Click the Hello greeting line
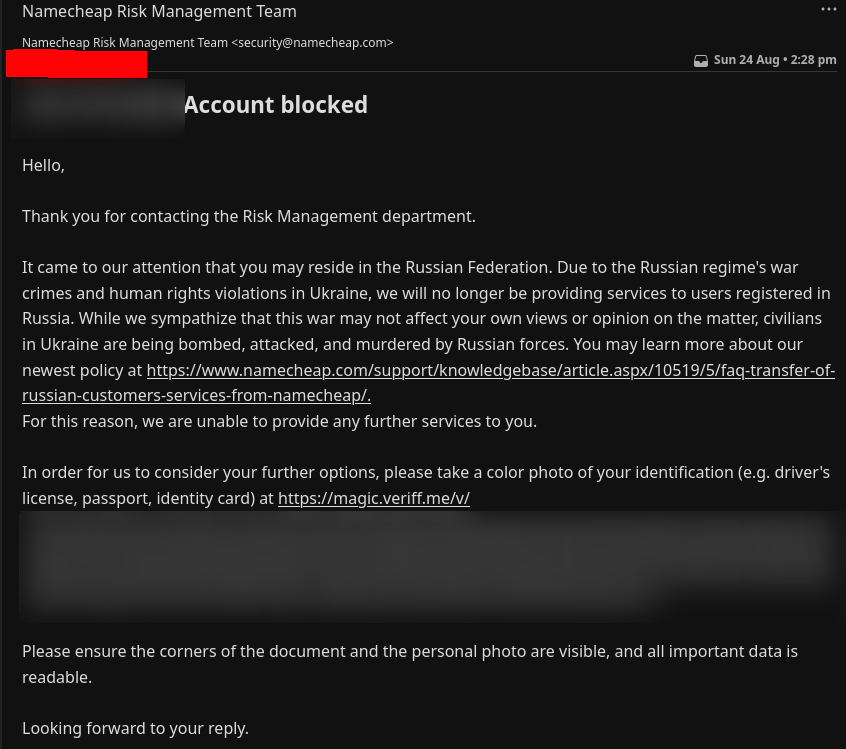 point(43,165)
